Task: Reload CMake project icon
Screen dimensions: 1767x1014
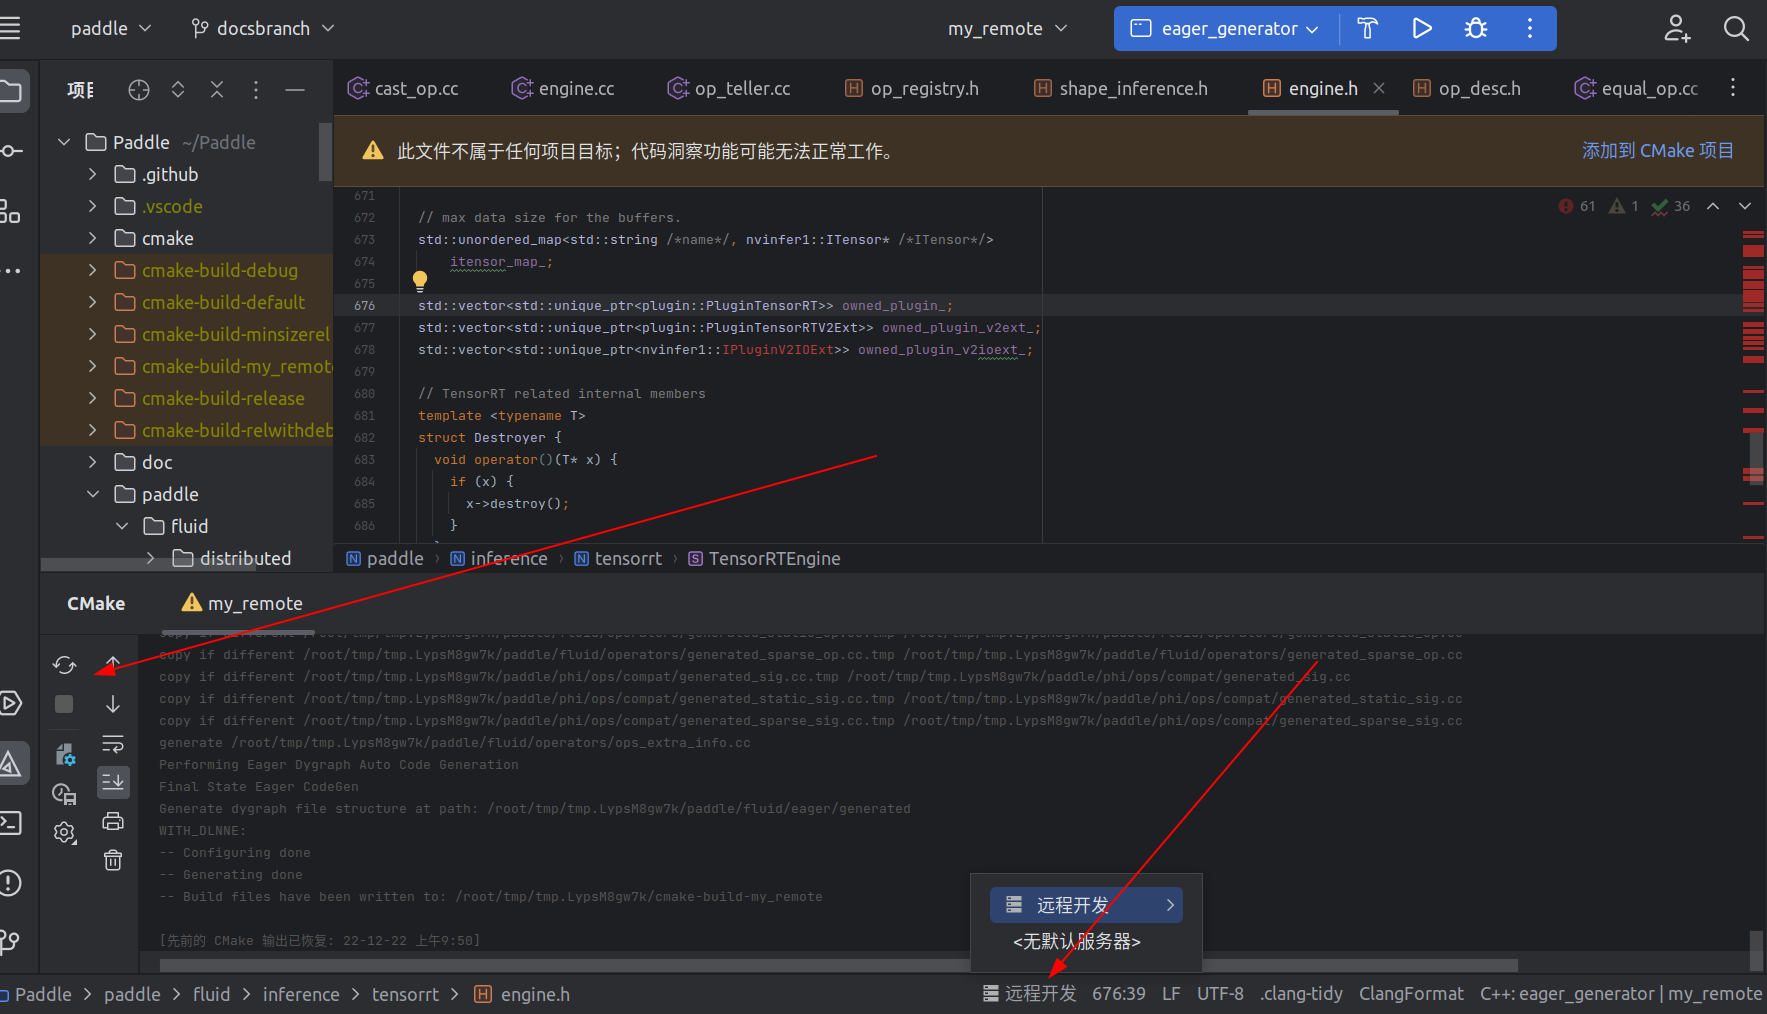Action: click(65, 664)
